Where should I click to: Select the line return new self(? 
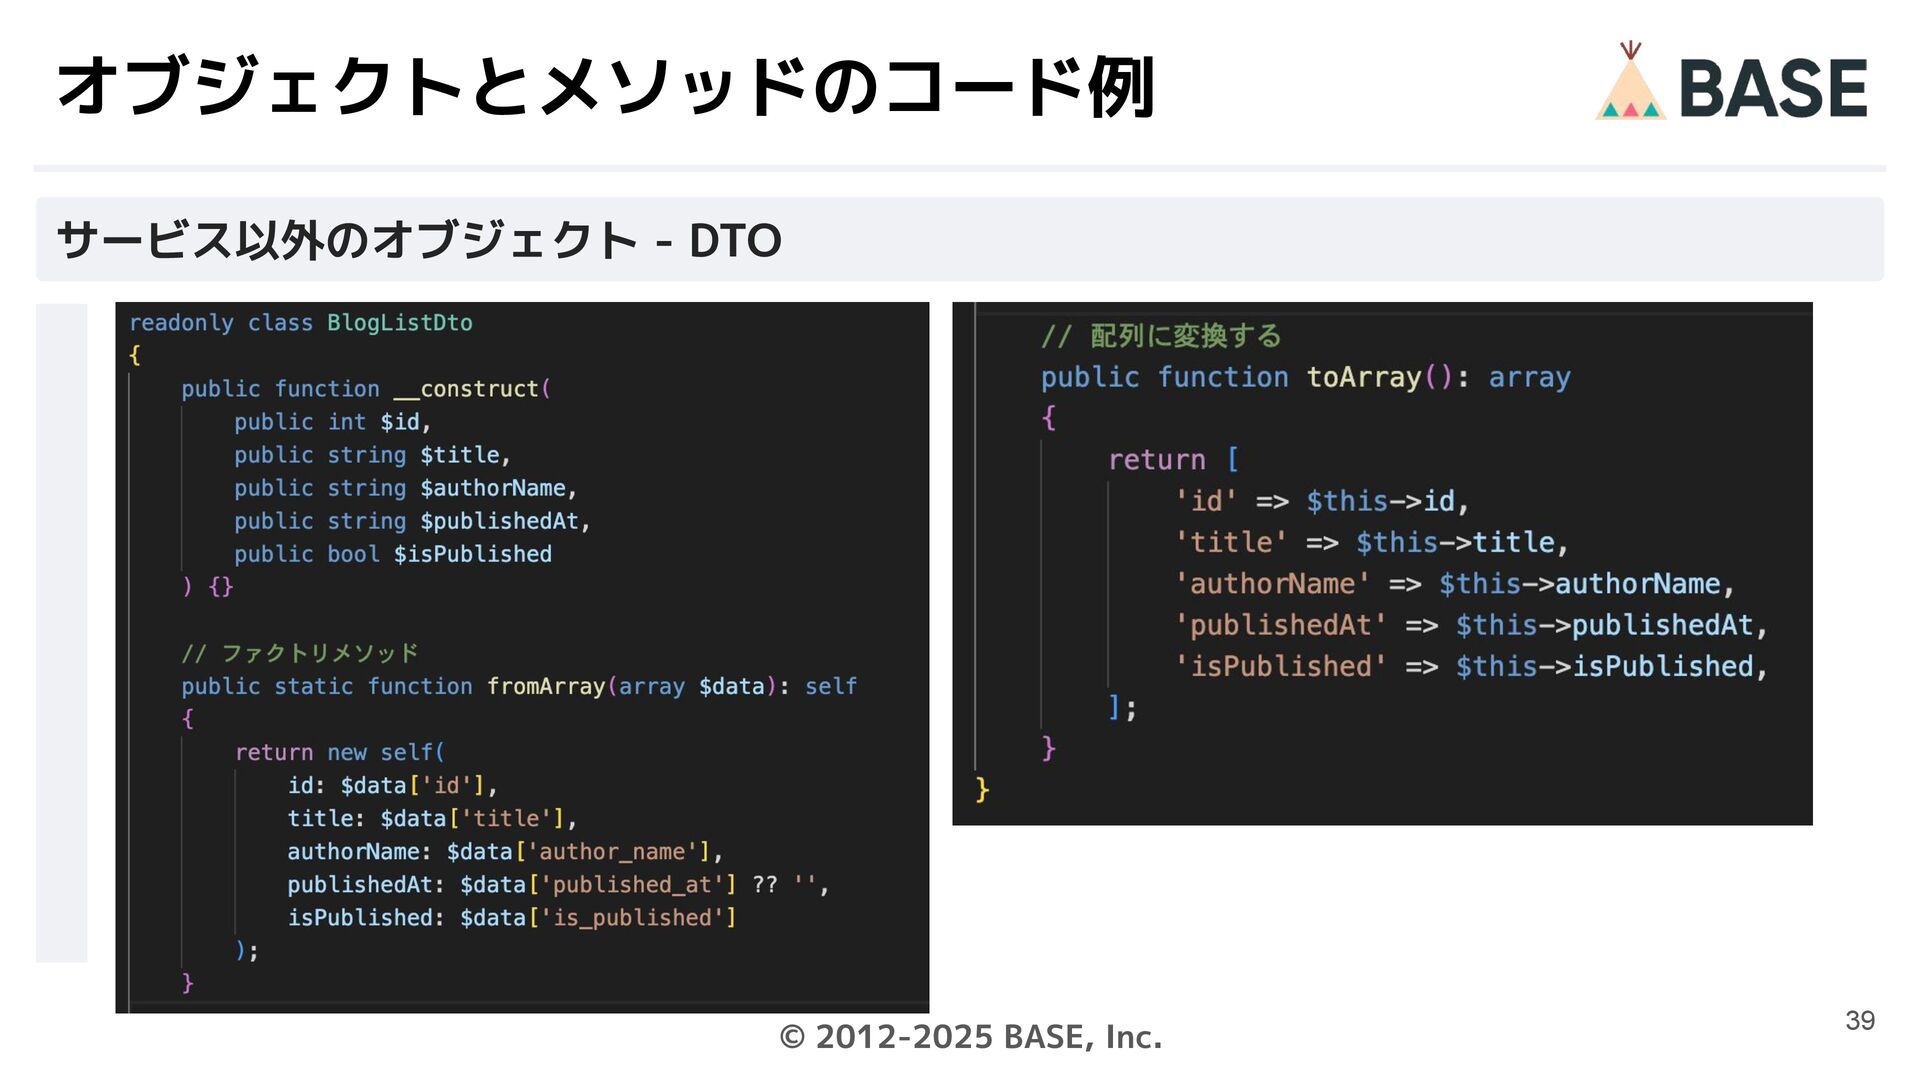coord(340,752)
